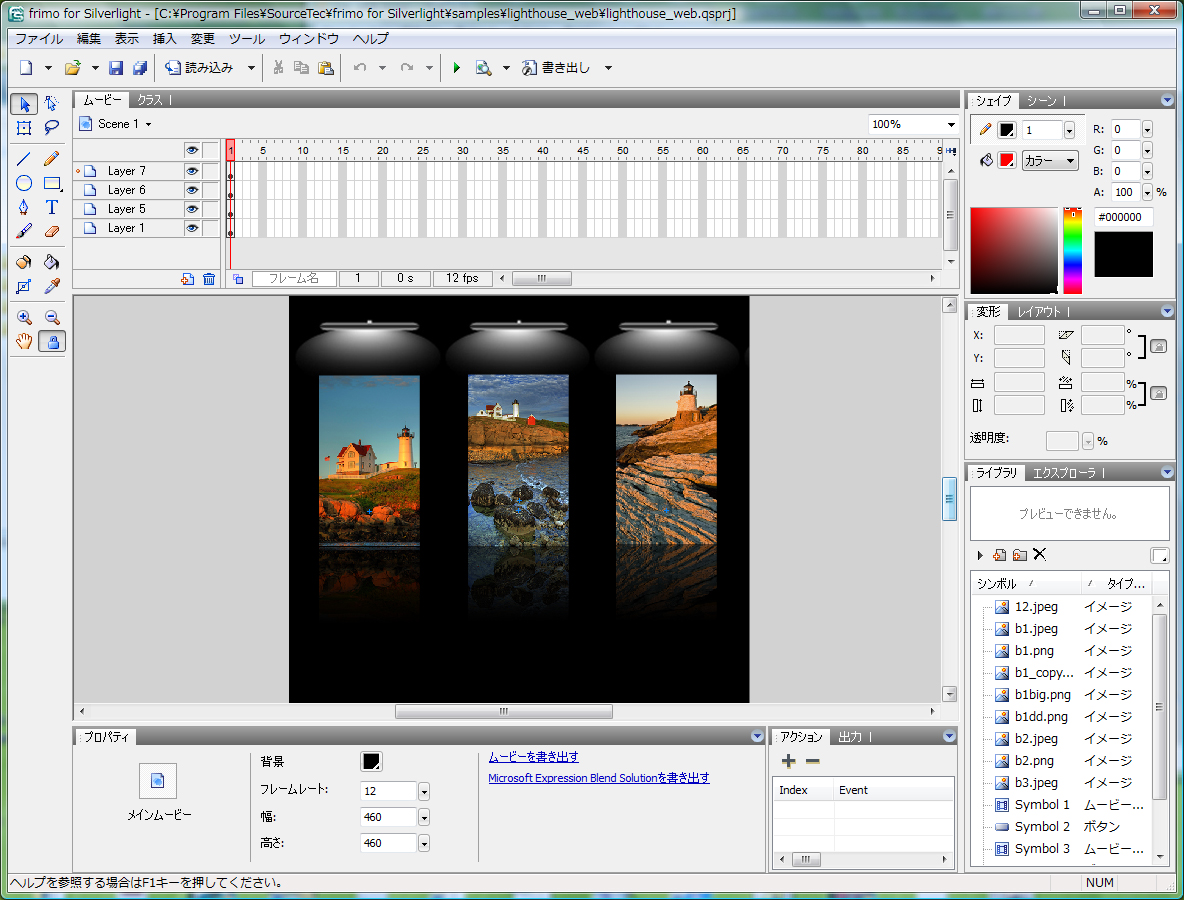Select the pencil tool
Screen dimensions: 1184x900
coord(51,159)
